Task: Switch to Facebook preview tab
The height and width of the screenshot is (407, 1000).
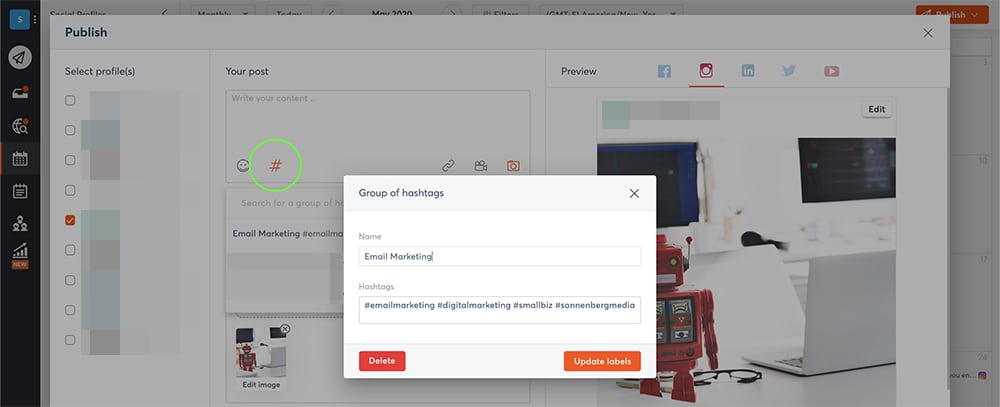Action: [664, 71]
